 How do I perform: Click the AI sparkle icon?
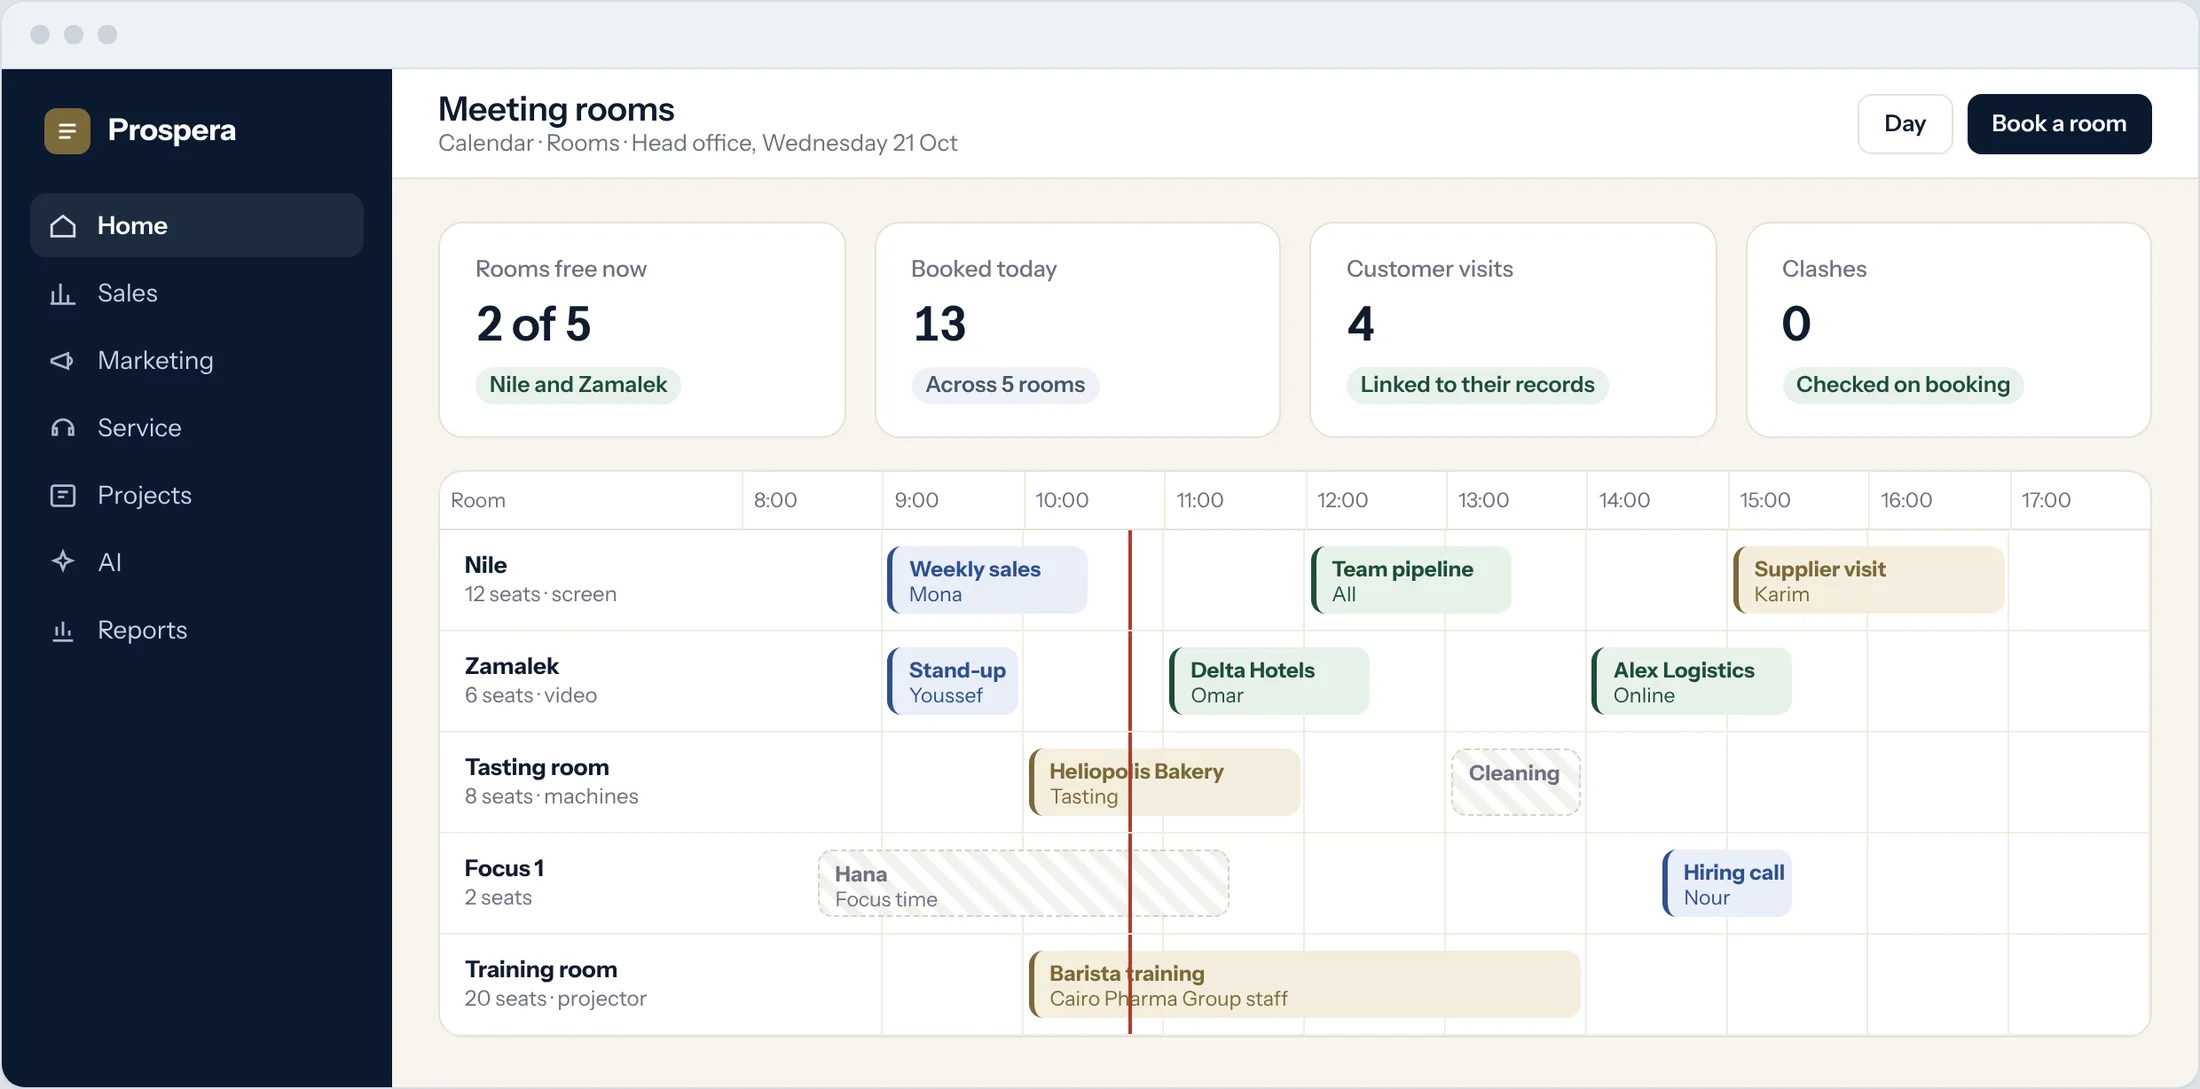click(x=63, y=562)
